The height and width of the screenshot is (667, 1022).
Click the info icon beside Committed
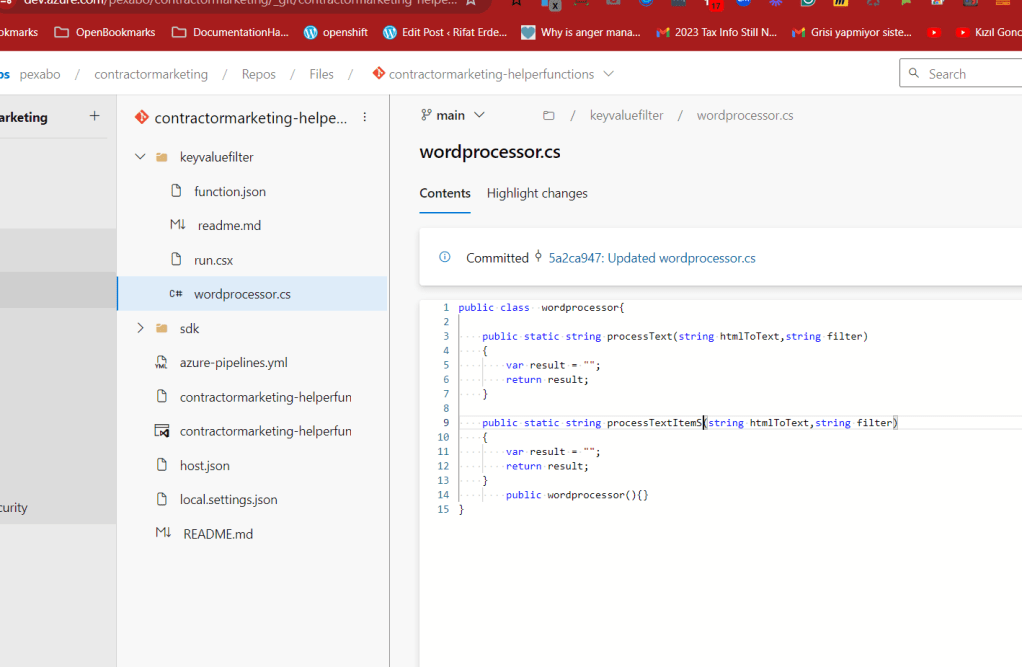tap(445, 257)
